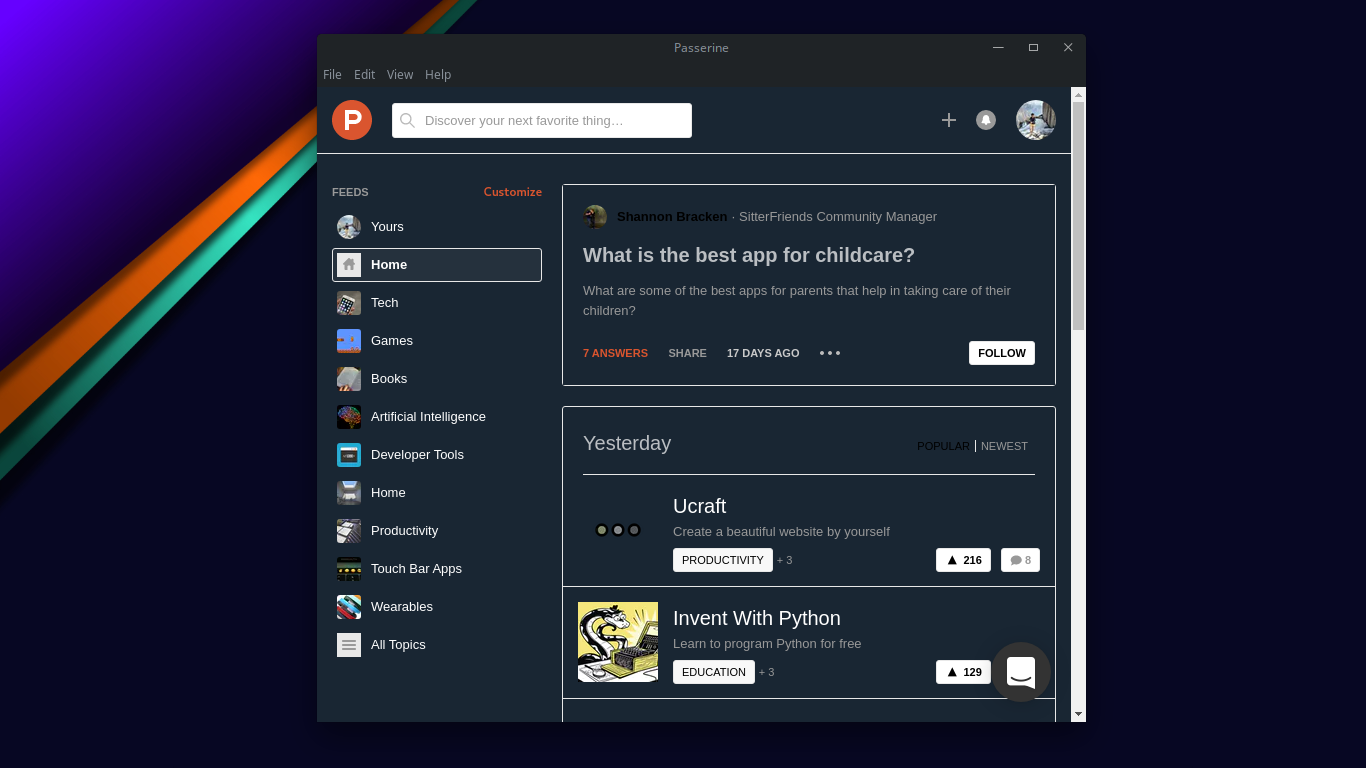Click the Shannon Bracken author name
1366x768 pixels.
pos(672,217)
